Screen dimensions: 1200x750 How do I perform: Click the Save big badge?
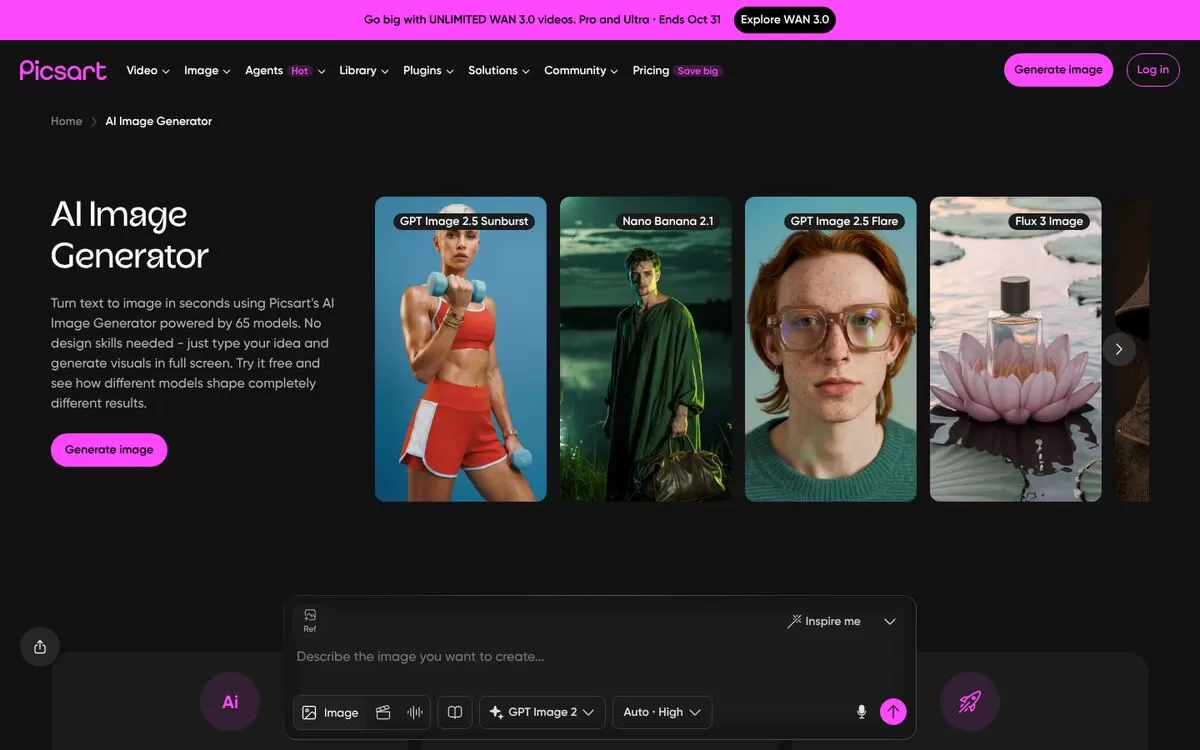tap(698, 71)
